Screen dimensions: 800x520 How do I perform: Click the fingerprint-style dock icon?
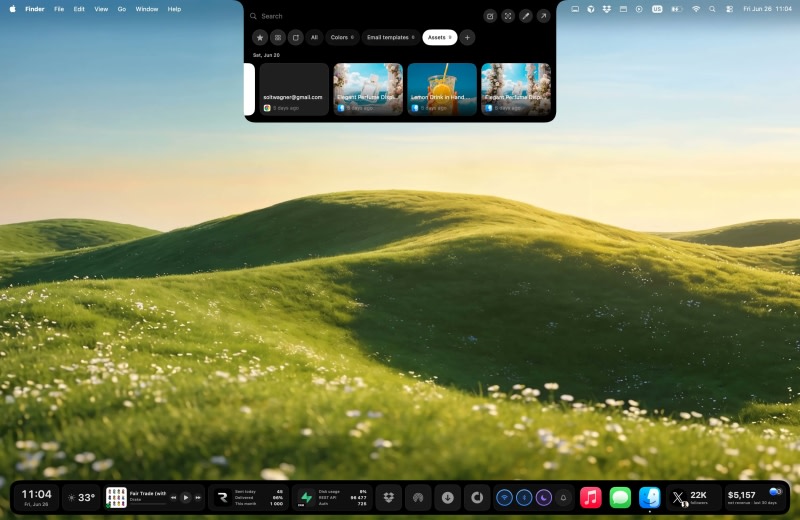point(418,498)
